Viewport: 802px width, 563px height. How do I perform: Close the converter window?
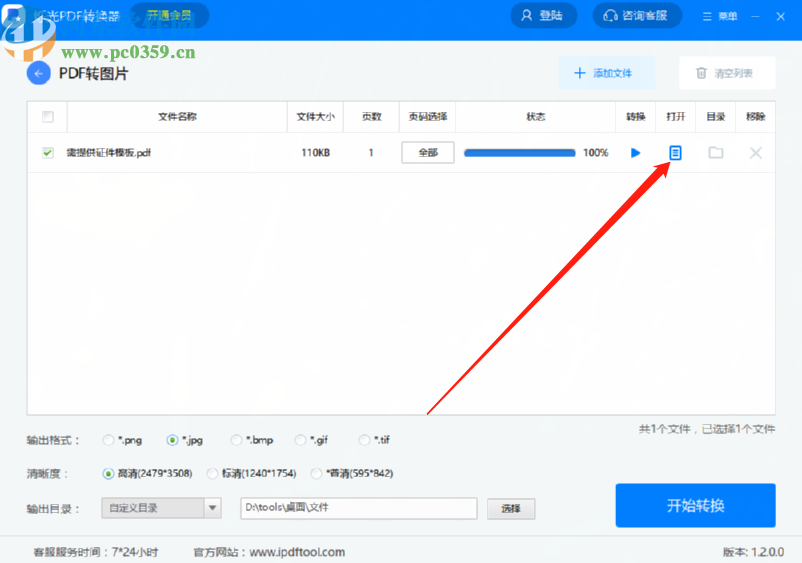tap(781, 16)
